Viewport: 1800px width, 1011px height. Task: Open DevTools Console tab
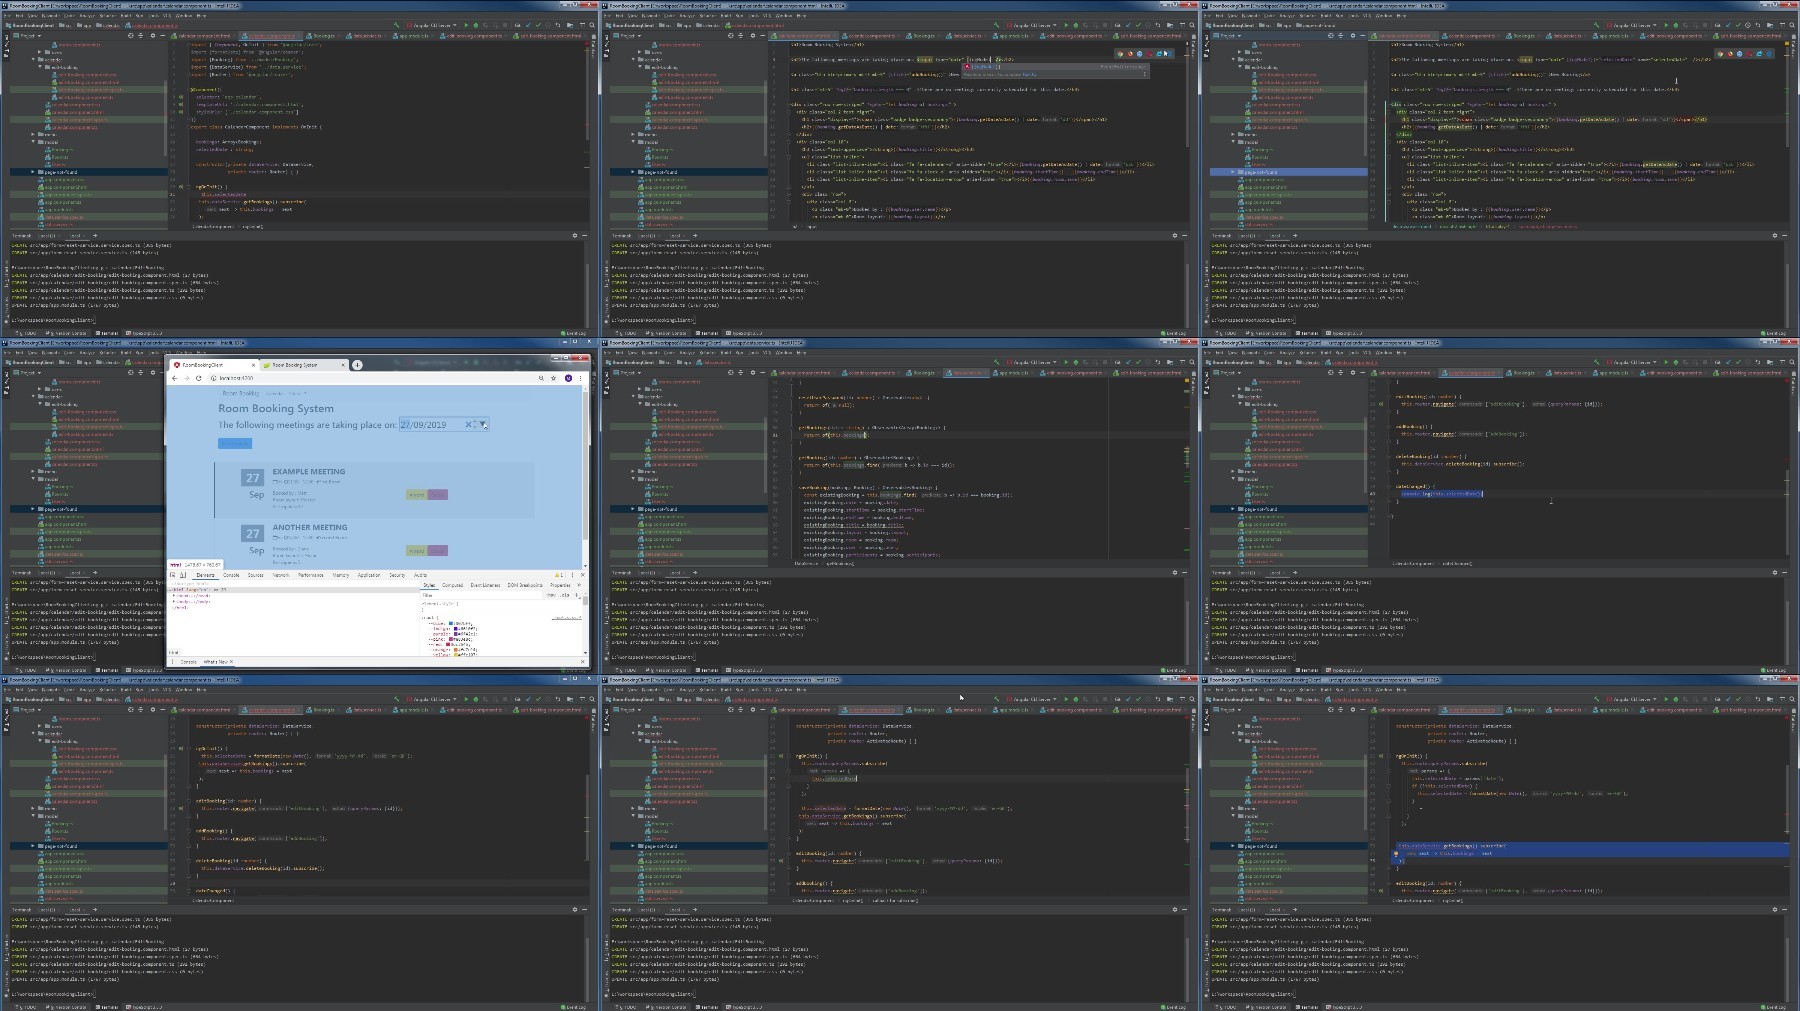pos(231,575)
